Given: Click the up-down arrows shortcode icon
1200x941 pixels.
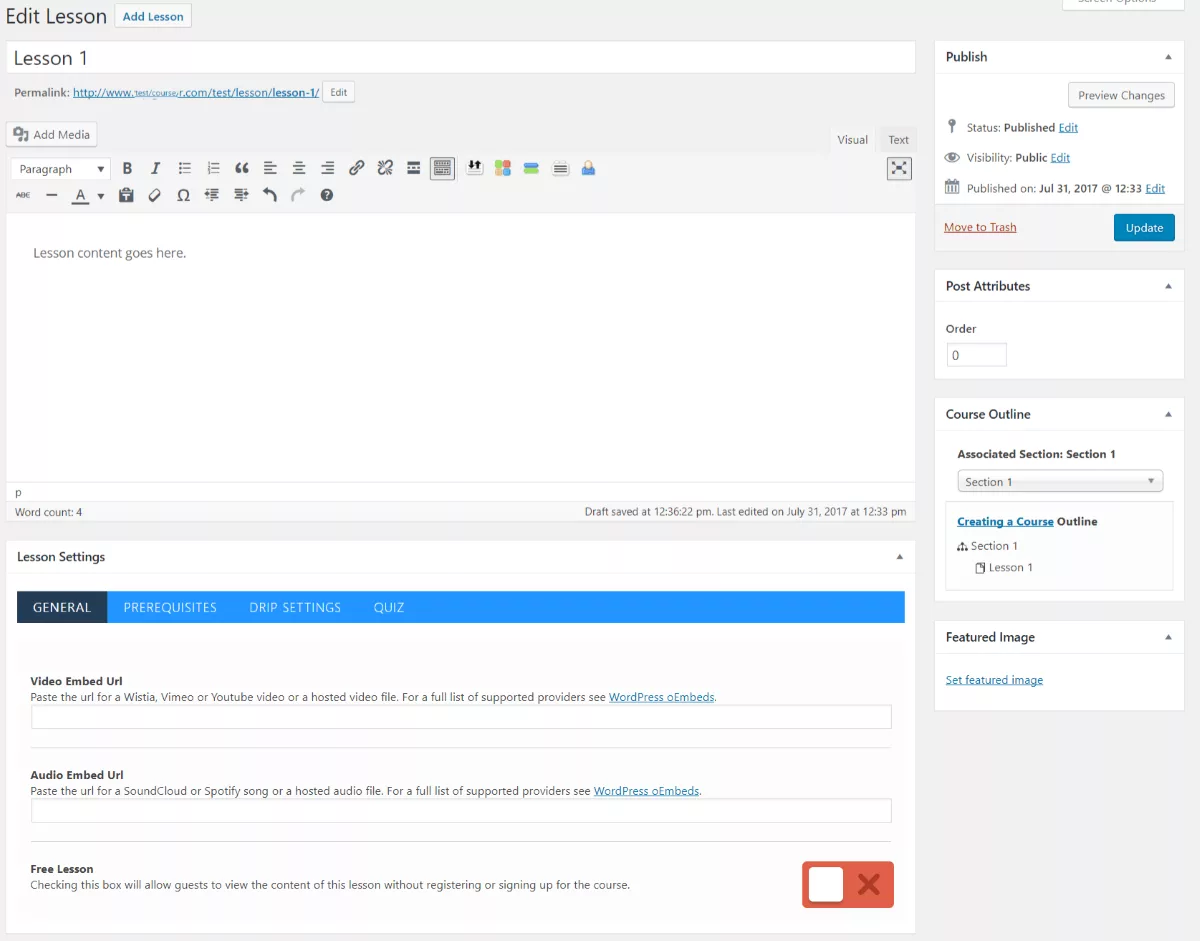Looking at the screenshot, I should 475,168.
